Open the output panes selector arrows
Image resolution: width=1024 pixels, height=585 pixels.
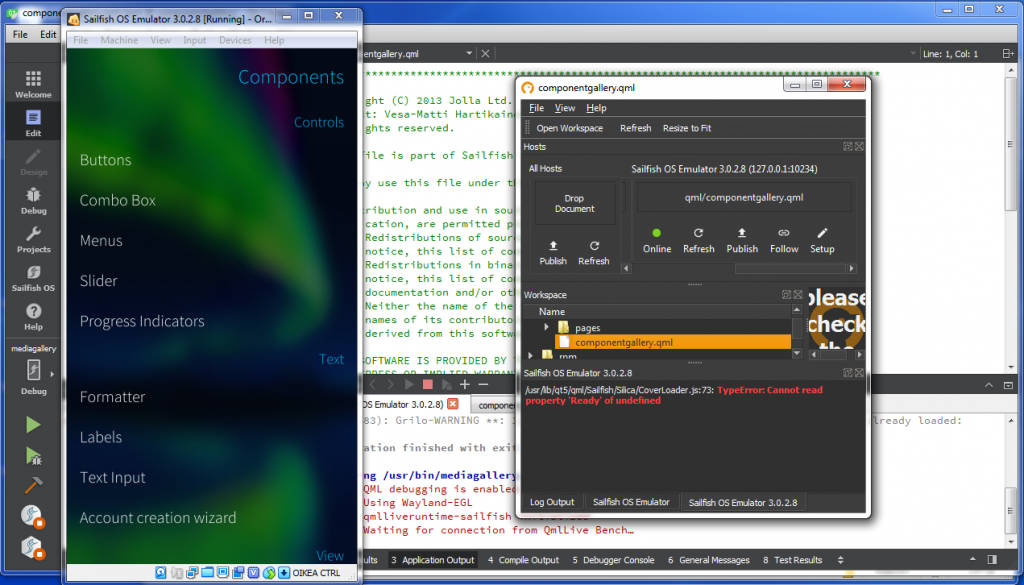840,560
